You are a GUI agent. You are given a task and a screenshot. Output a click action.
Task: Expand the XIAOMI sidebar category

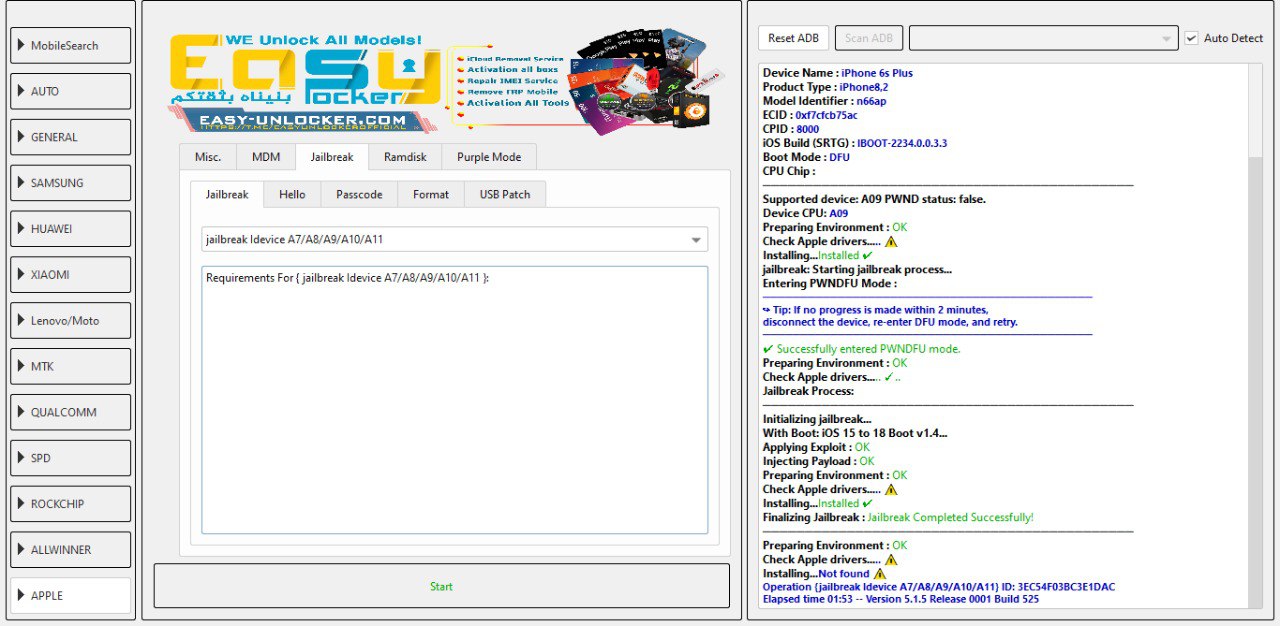tap(71, 274)
